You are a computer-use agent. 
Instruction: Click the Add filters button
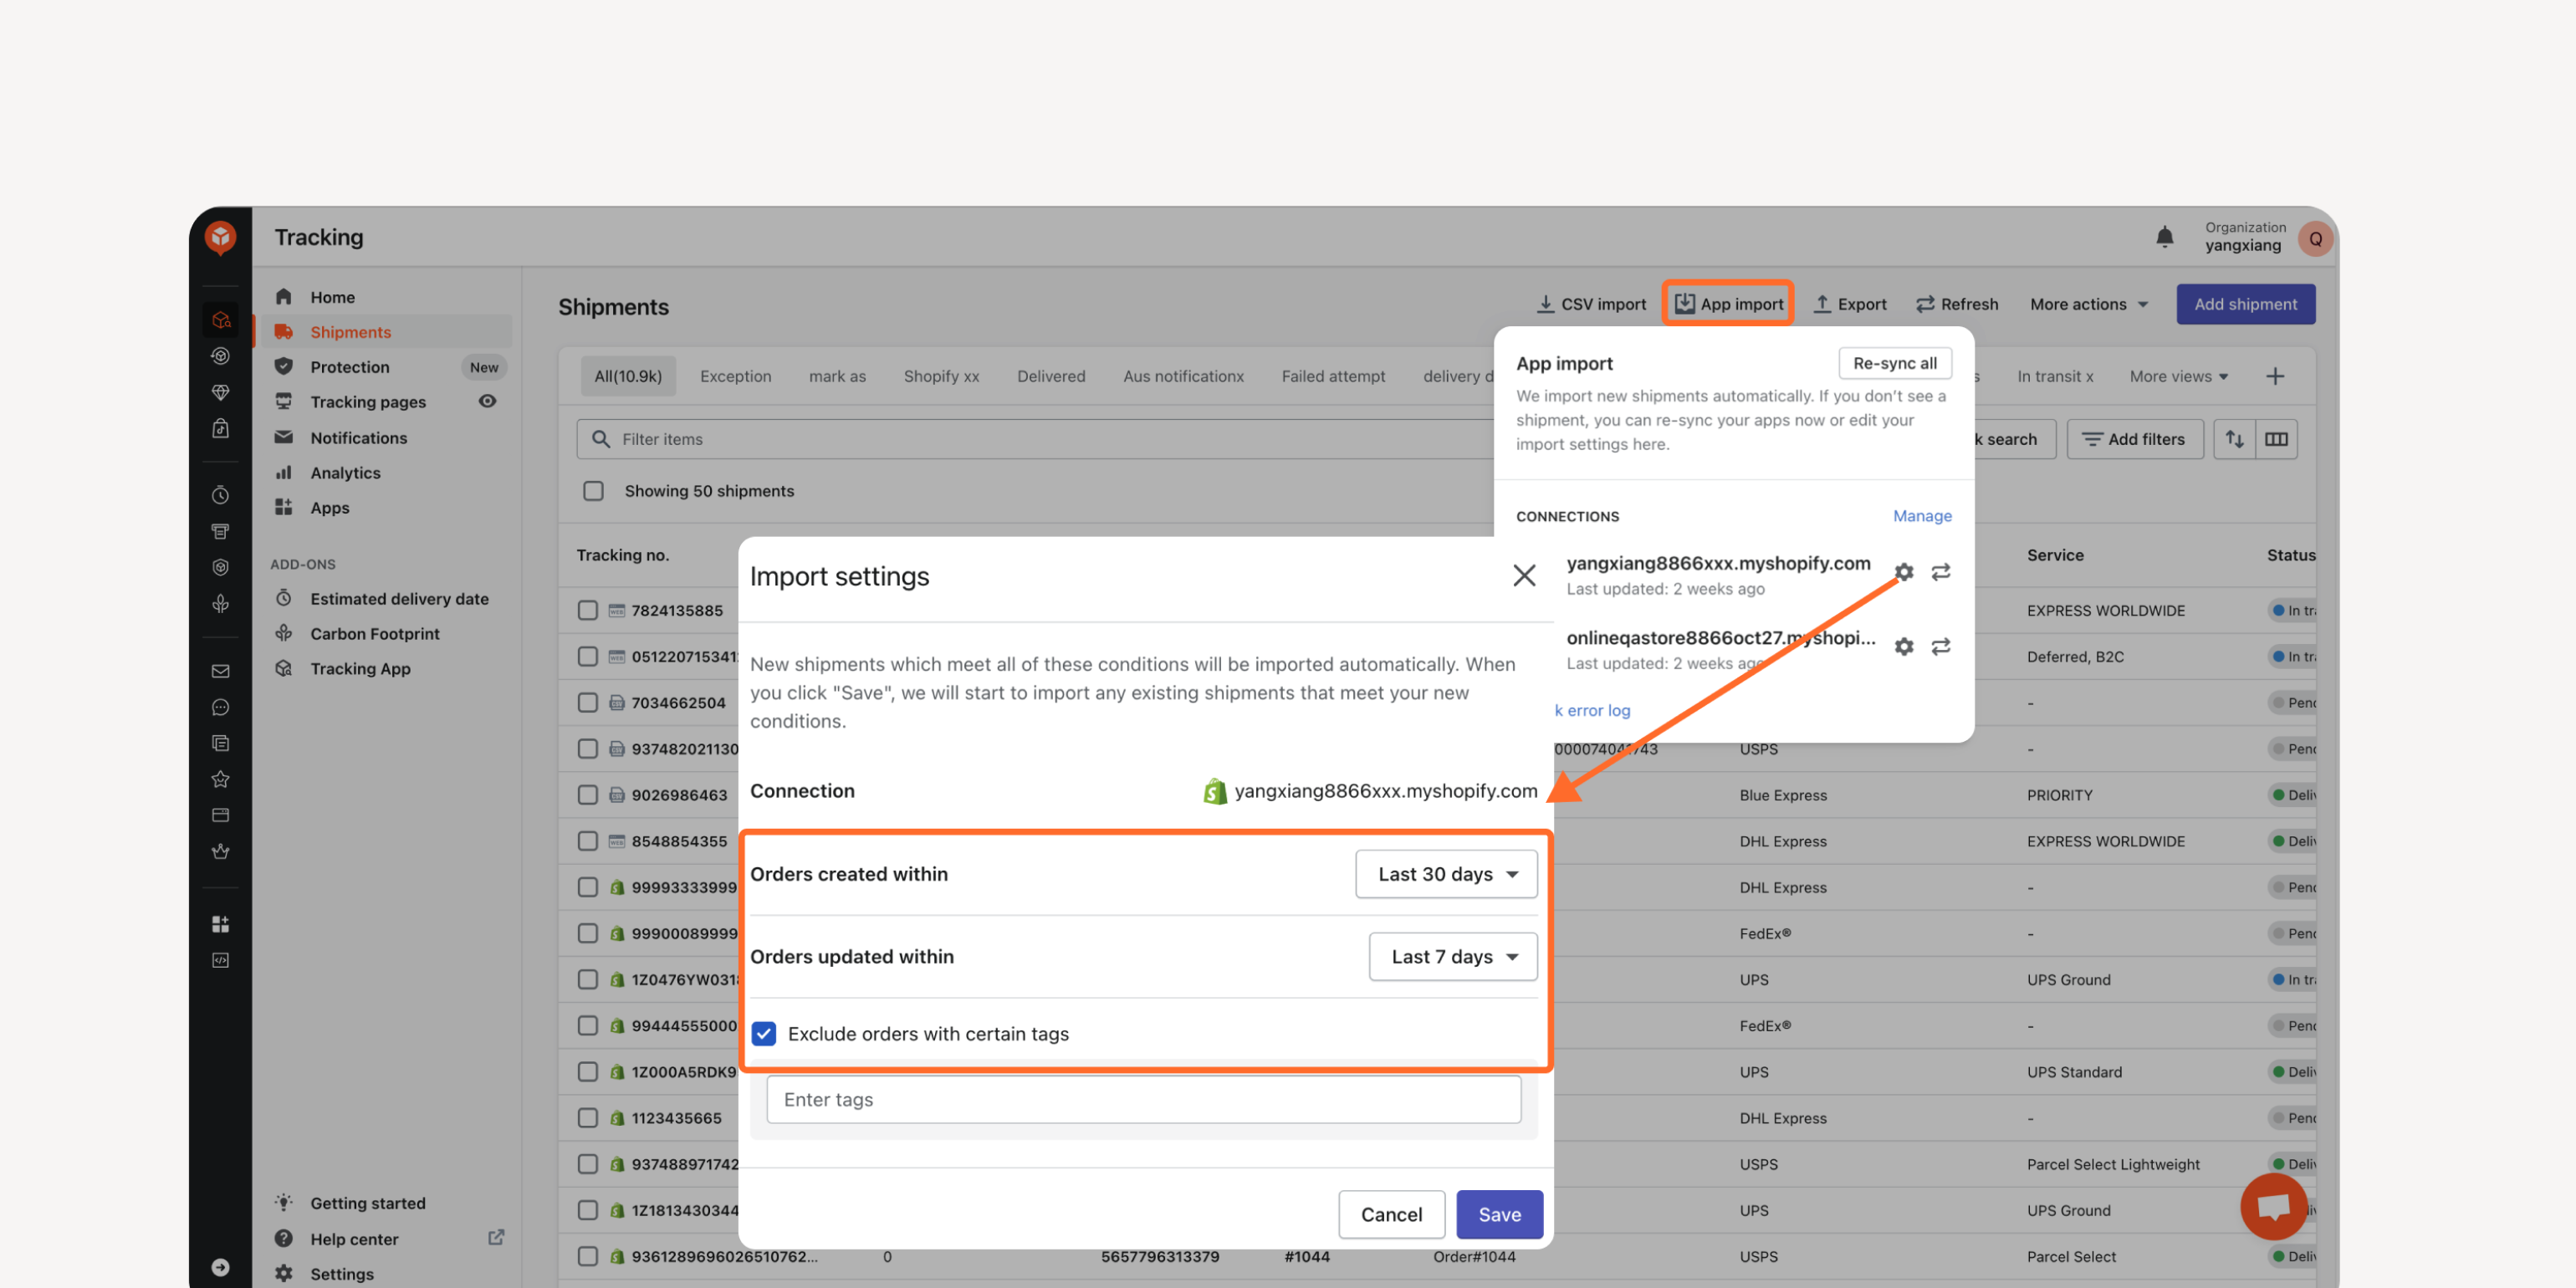(x=2134, y=439)
